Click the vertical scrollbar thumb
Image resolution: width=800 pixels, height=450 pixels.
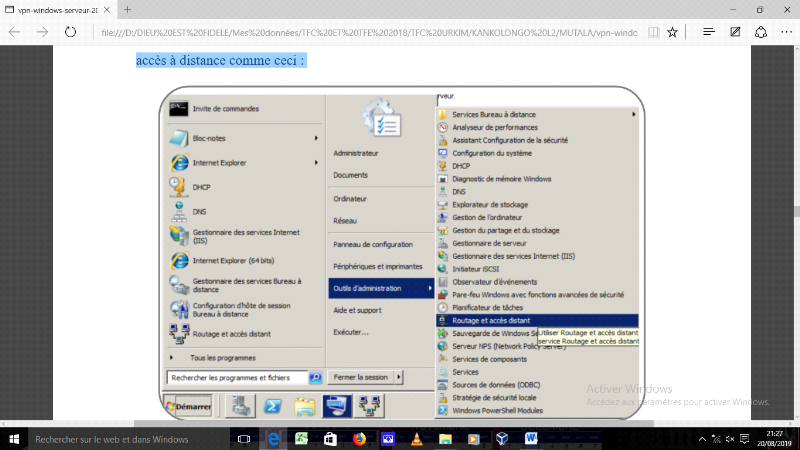point(796,212)
